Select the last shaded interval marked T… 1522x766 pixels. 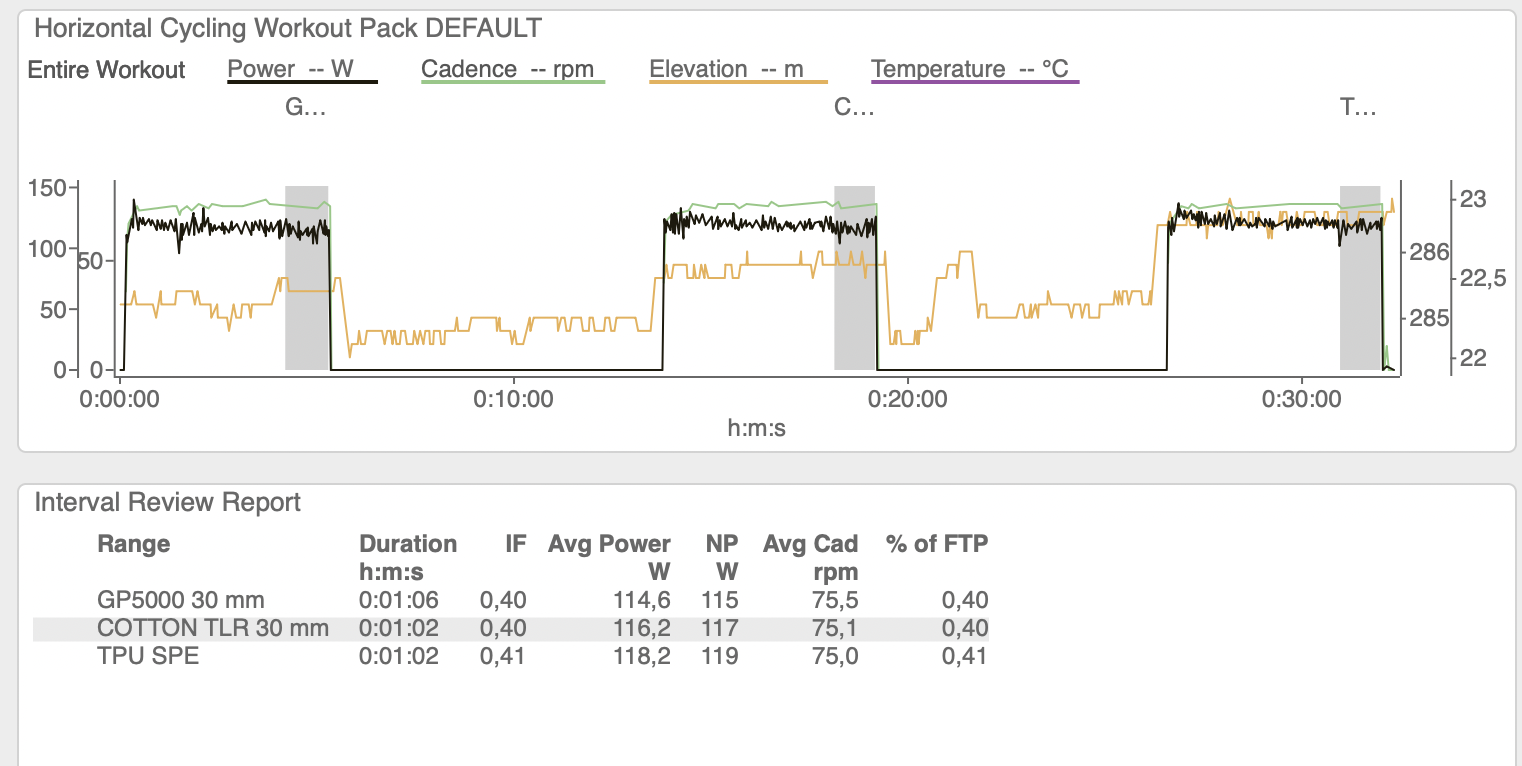click(x=1360, y=277)
